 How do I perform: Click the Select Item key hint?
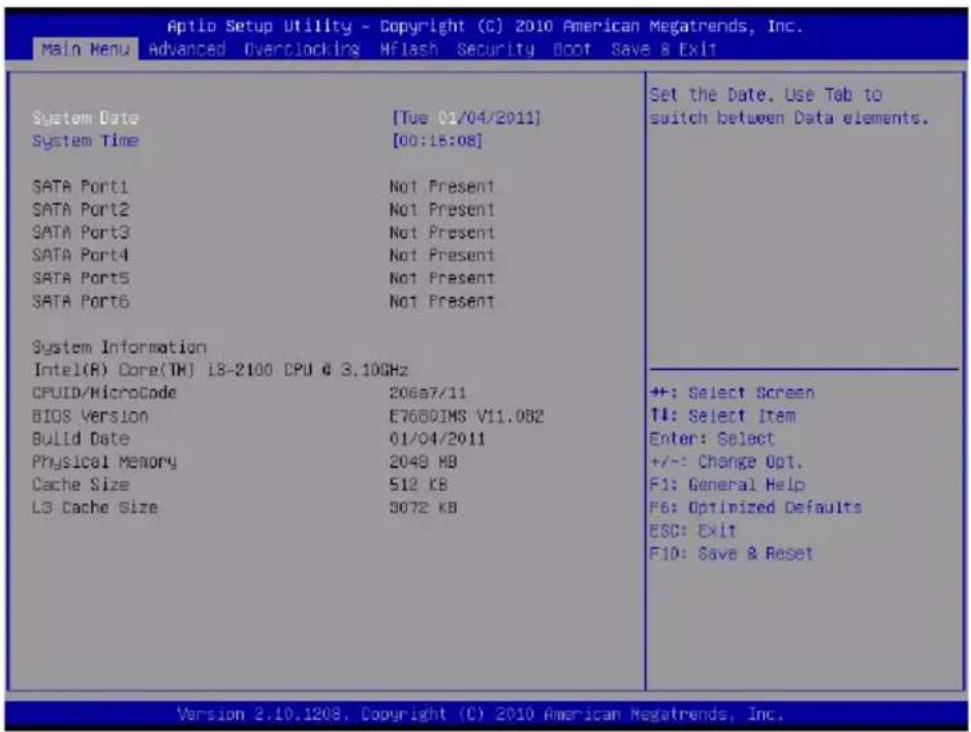(x=723, y=416)
